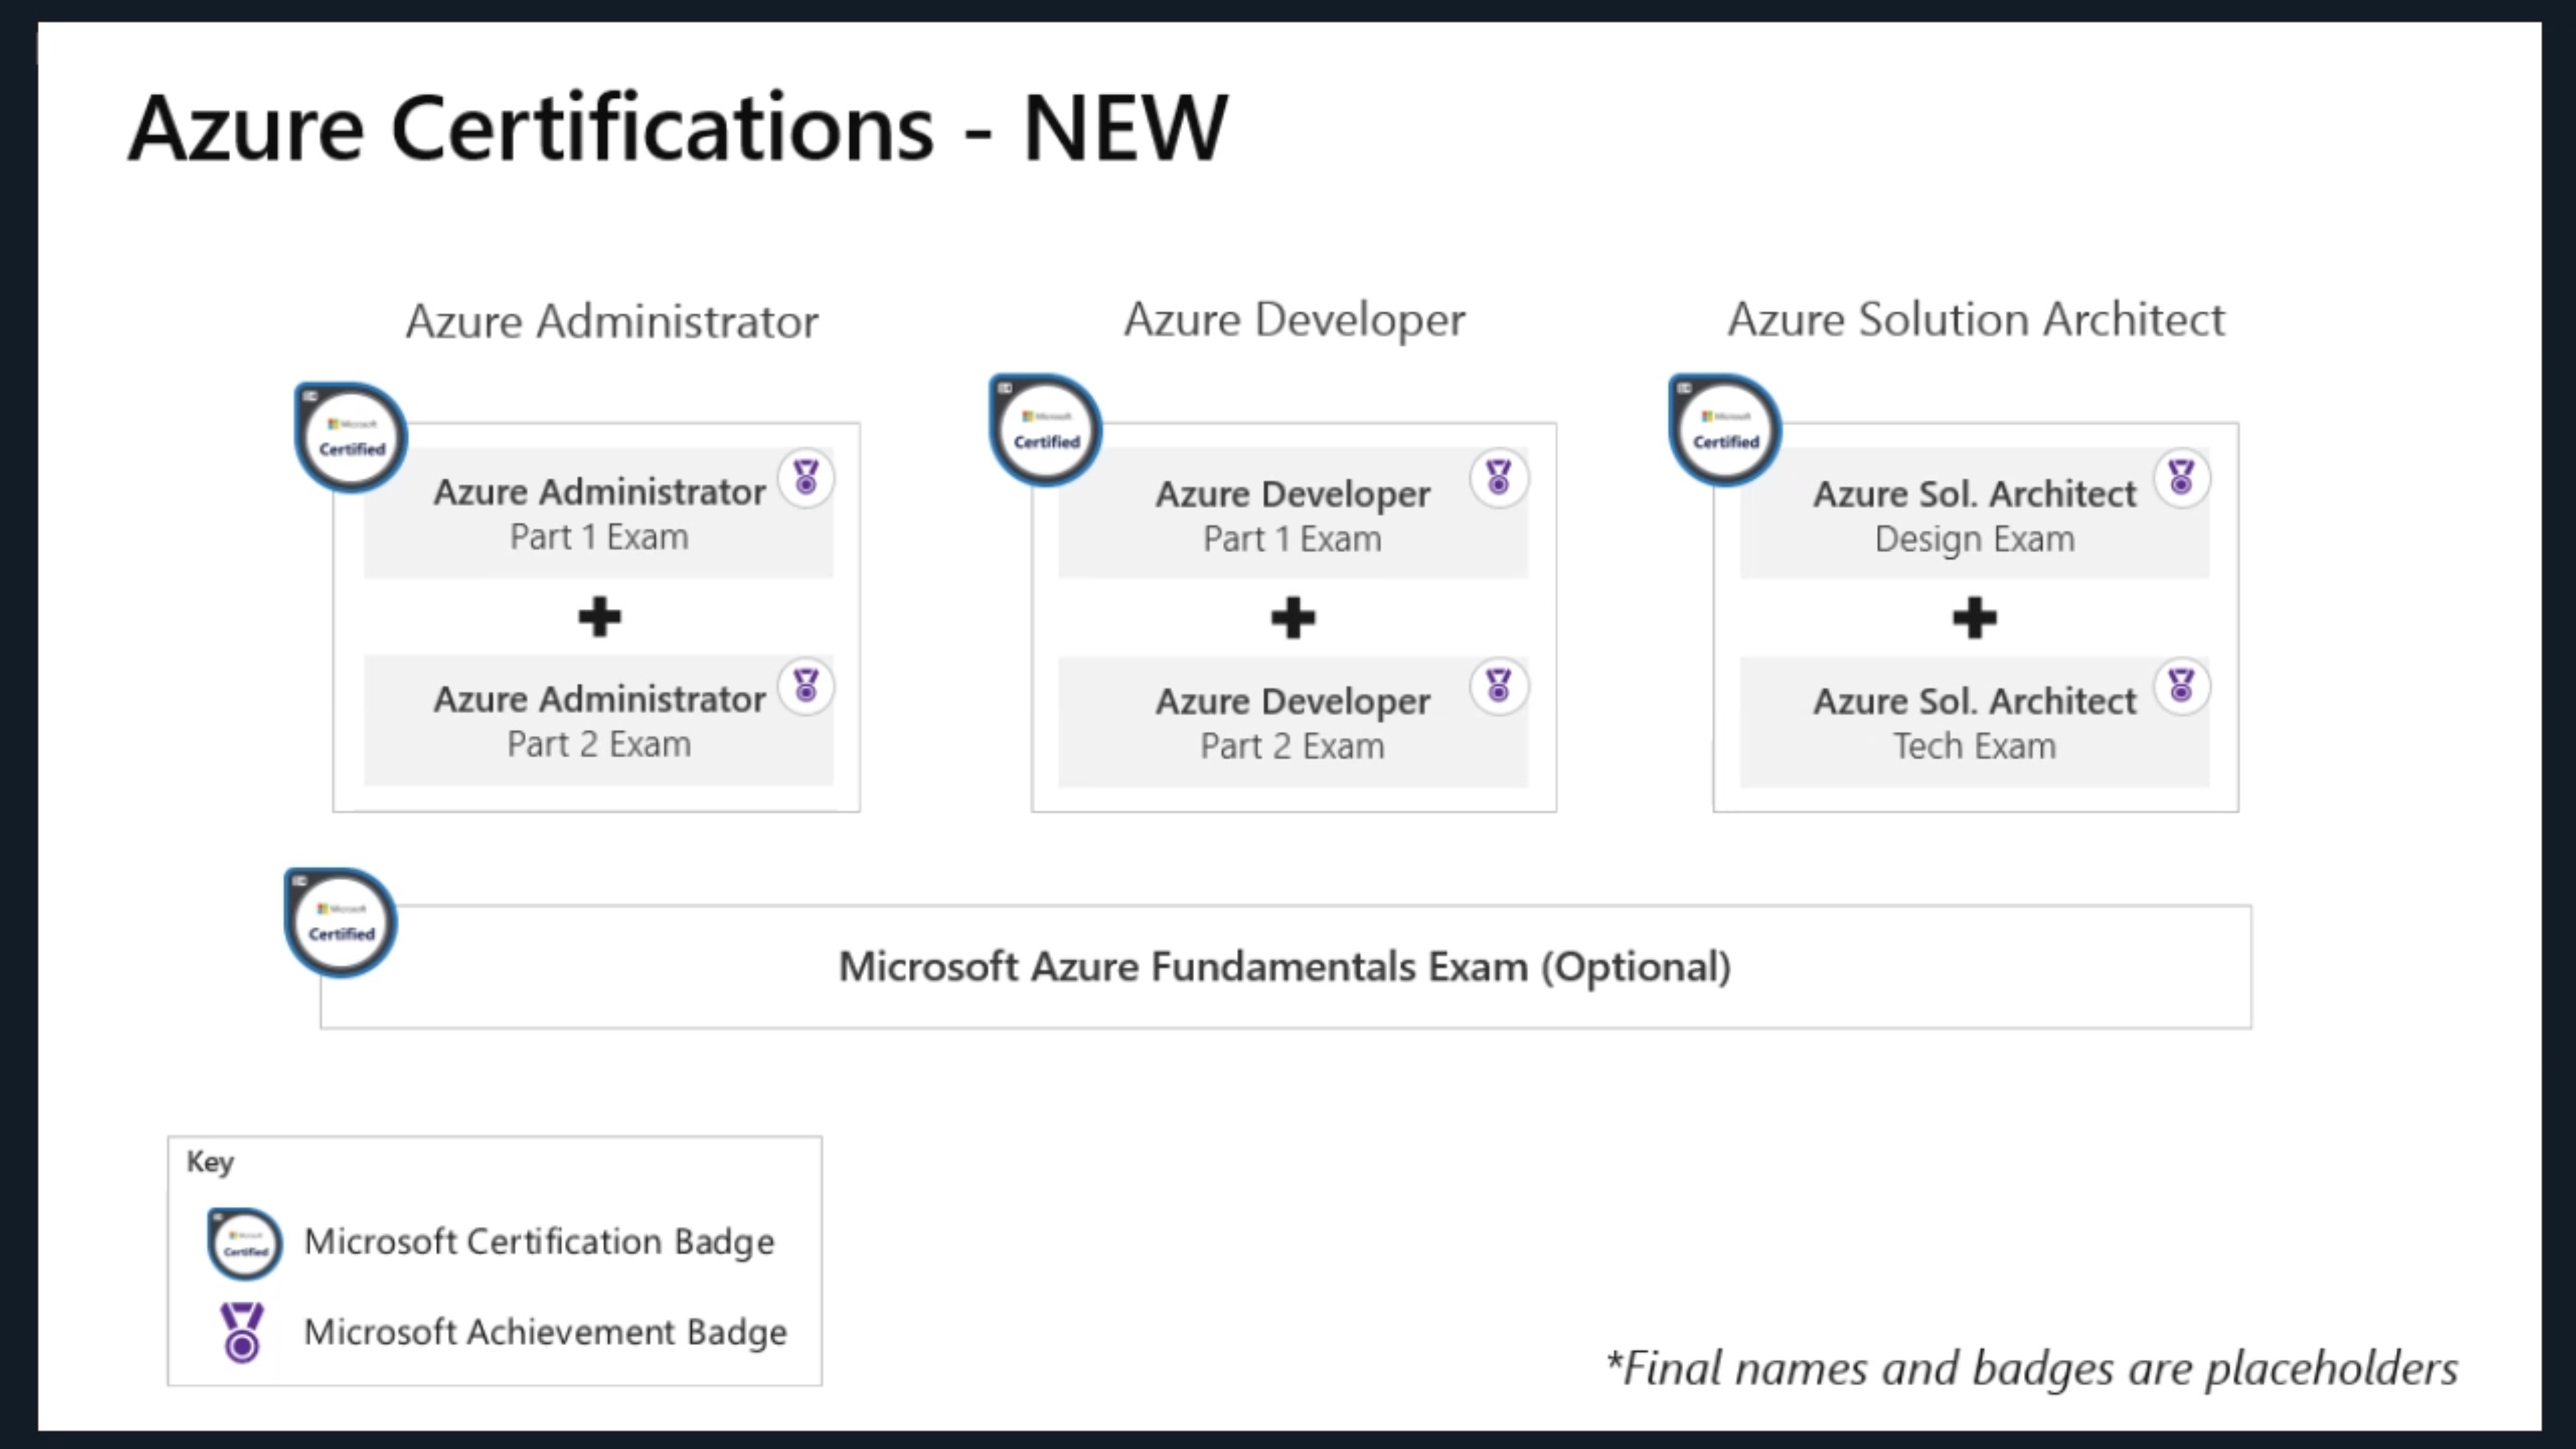
Task: Click the Certified badge on Azure Solution Architect box
Action: tap(1724, 430)
